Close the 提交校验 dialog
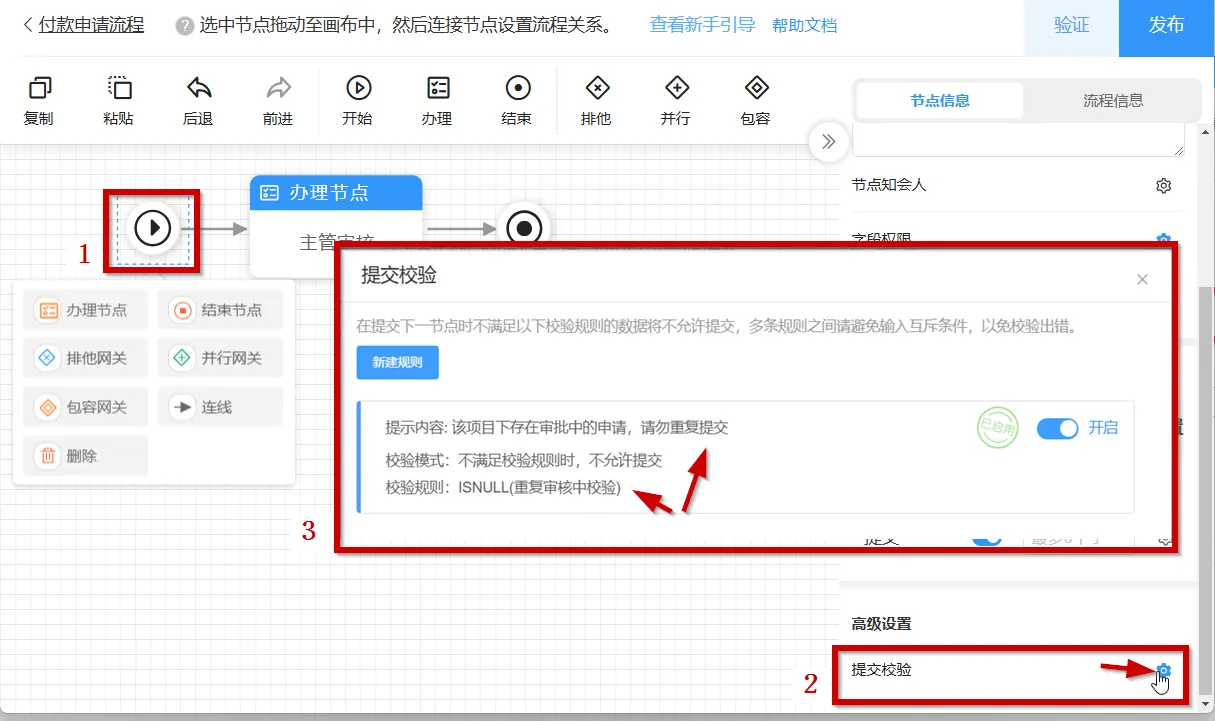The height and width of the screenshot is (721, 1215). pyautogui.click(x=1142, y=280)
